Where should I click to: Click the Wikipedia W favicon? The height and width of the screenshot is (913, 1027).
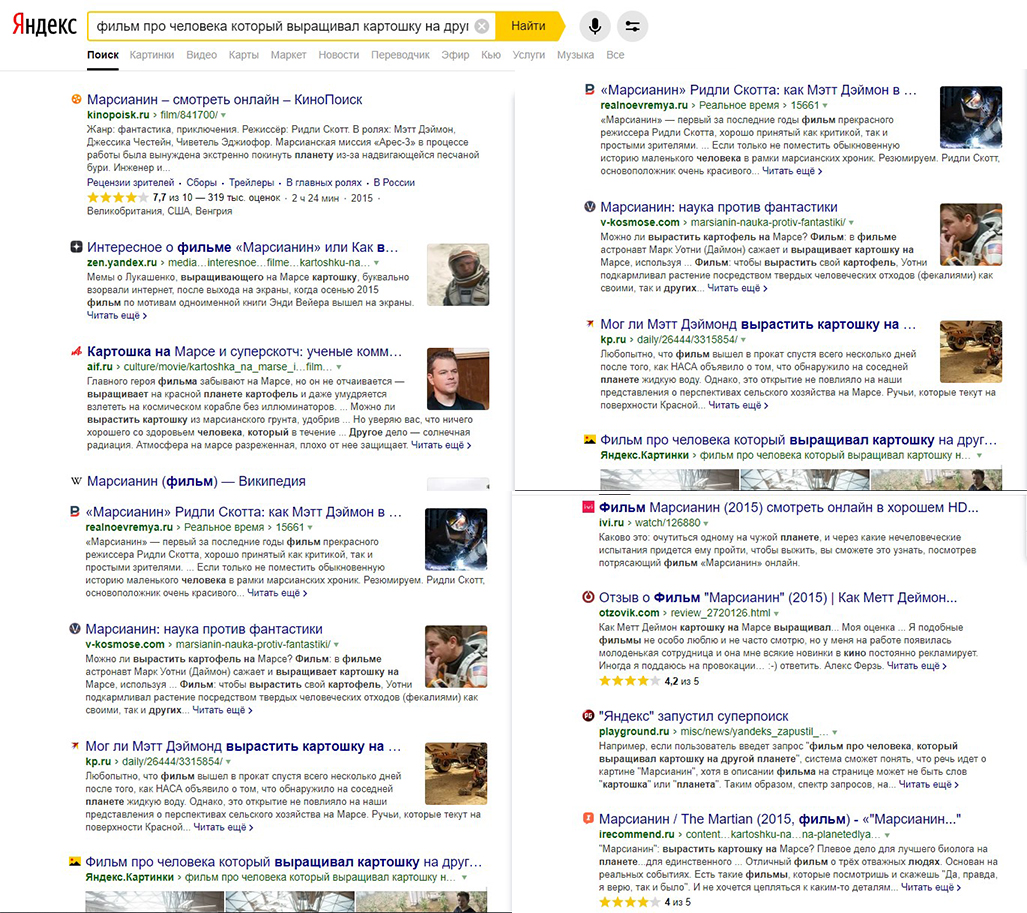click(76, 481)
